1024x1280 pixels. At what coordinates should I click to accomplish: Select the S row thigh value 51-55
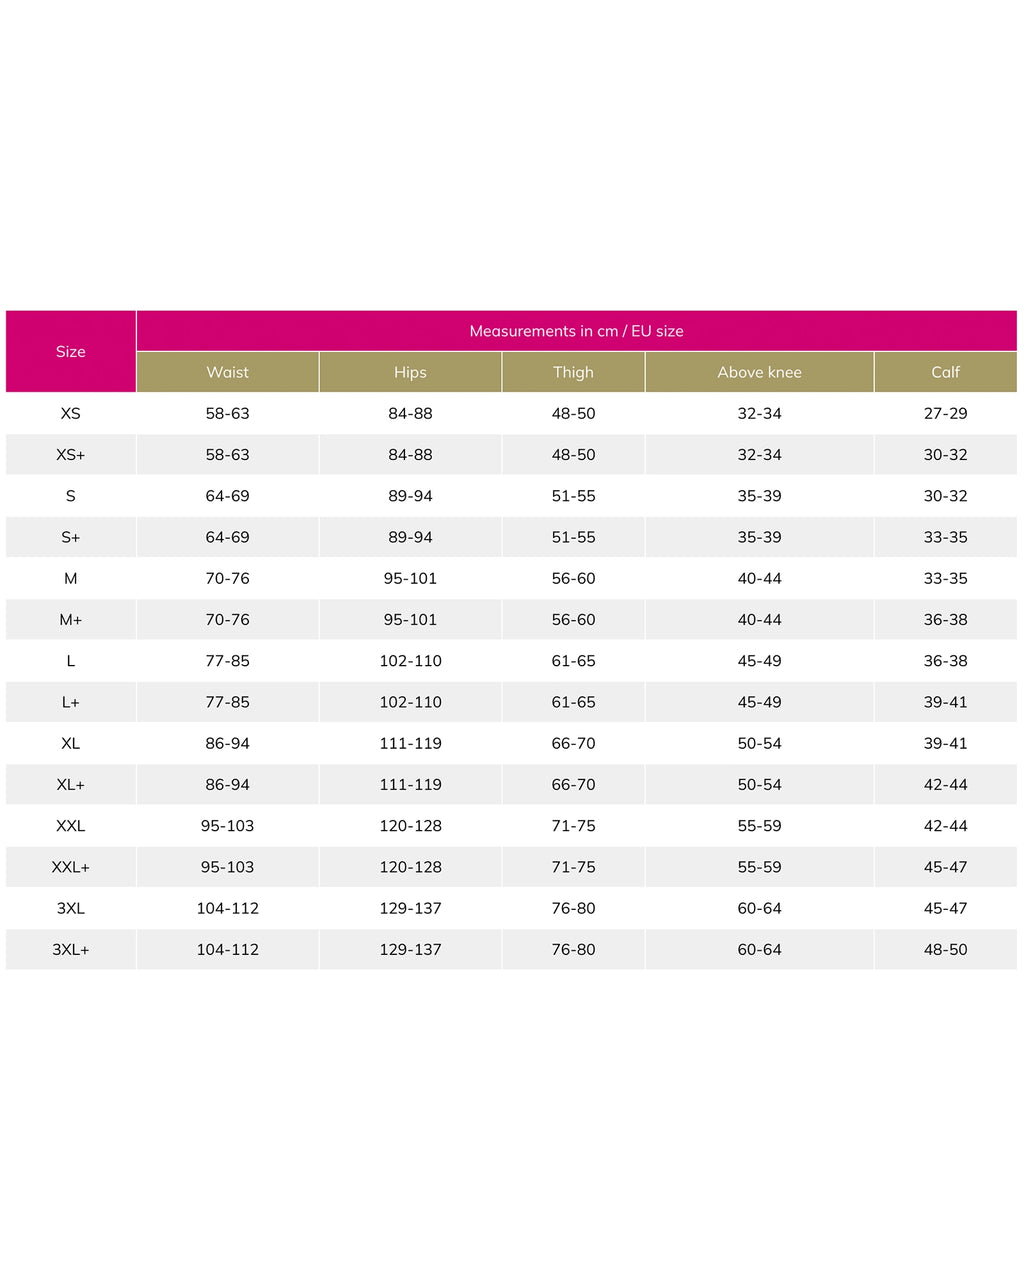(573, 496)
